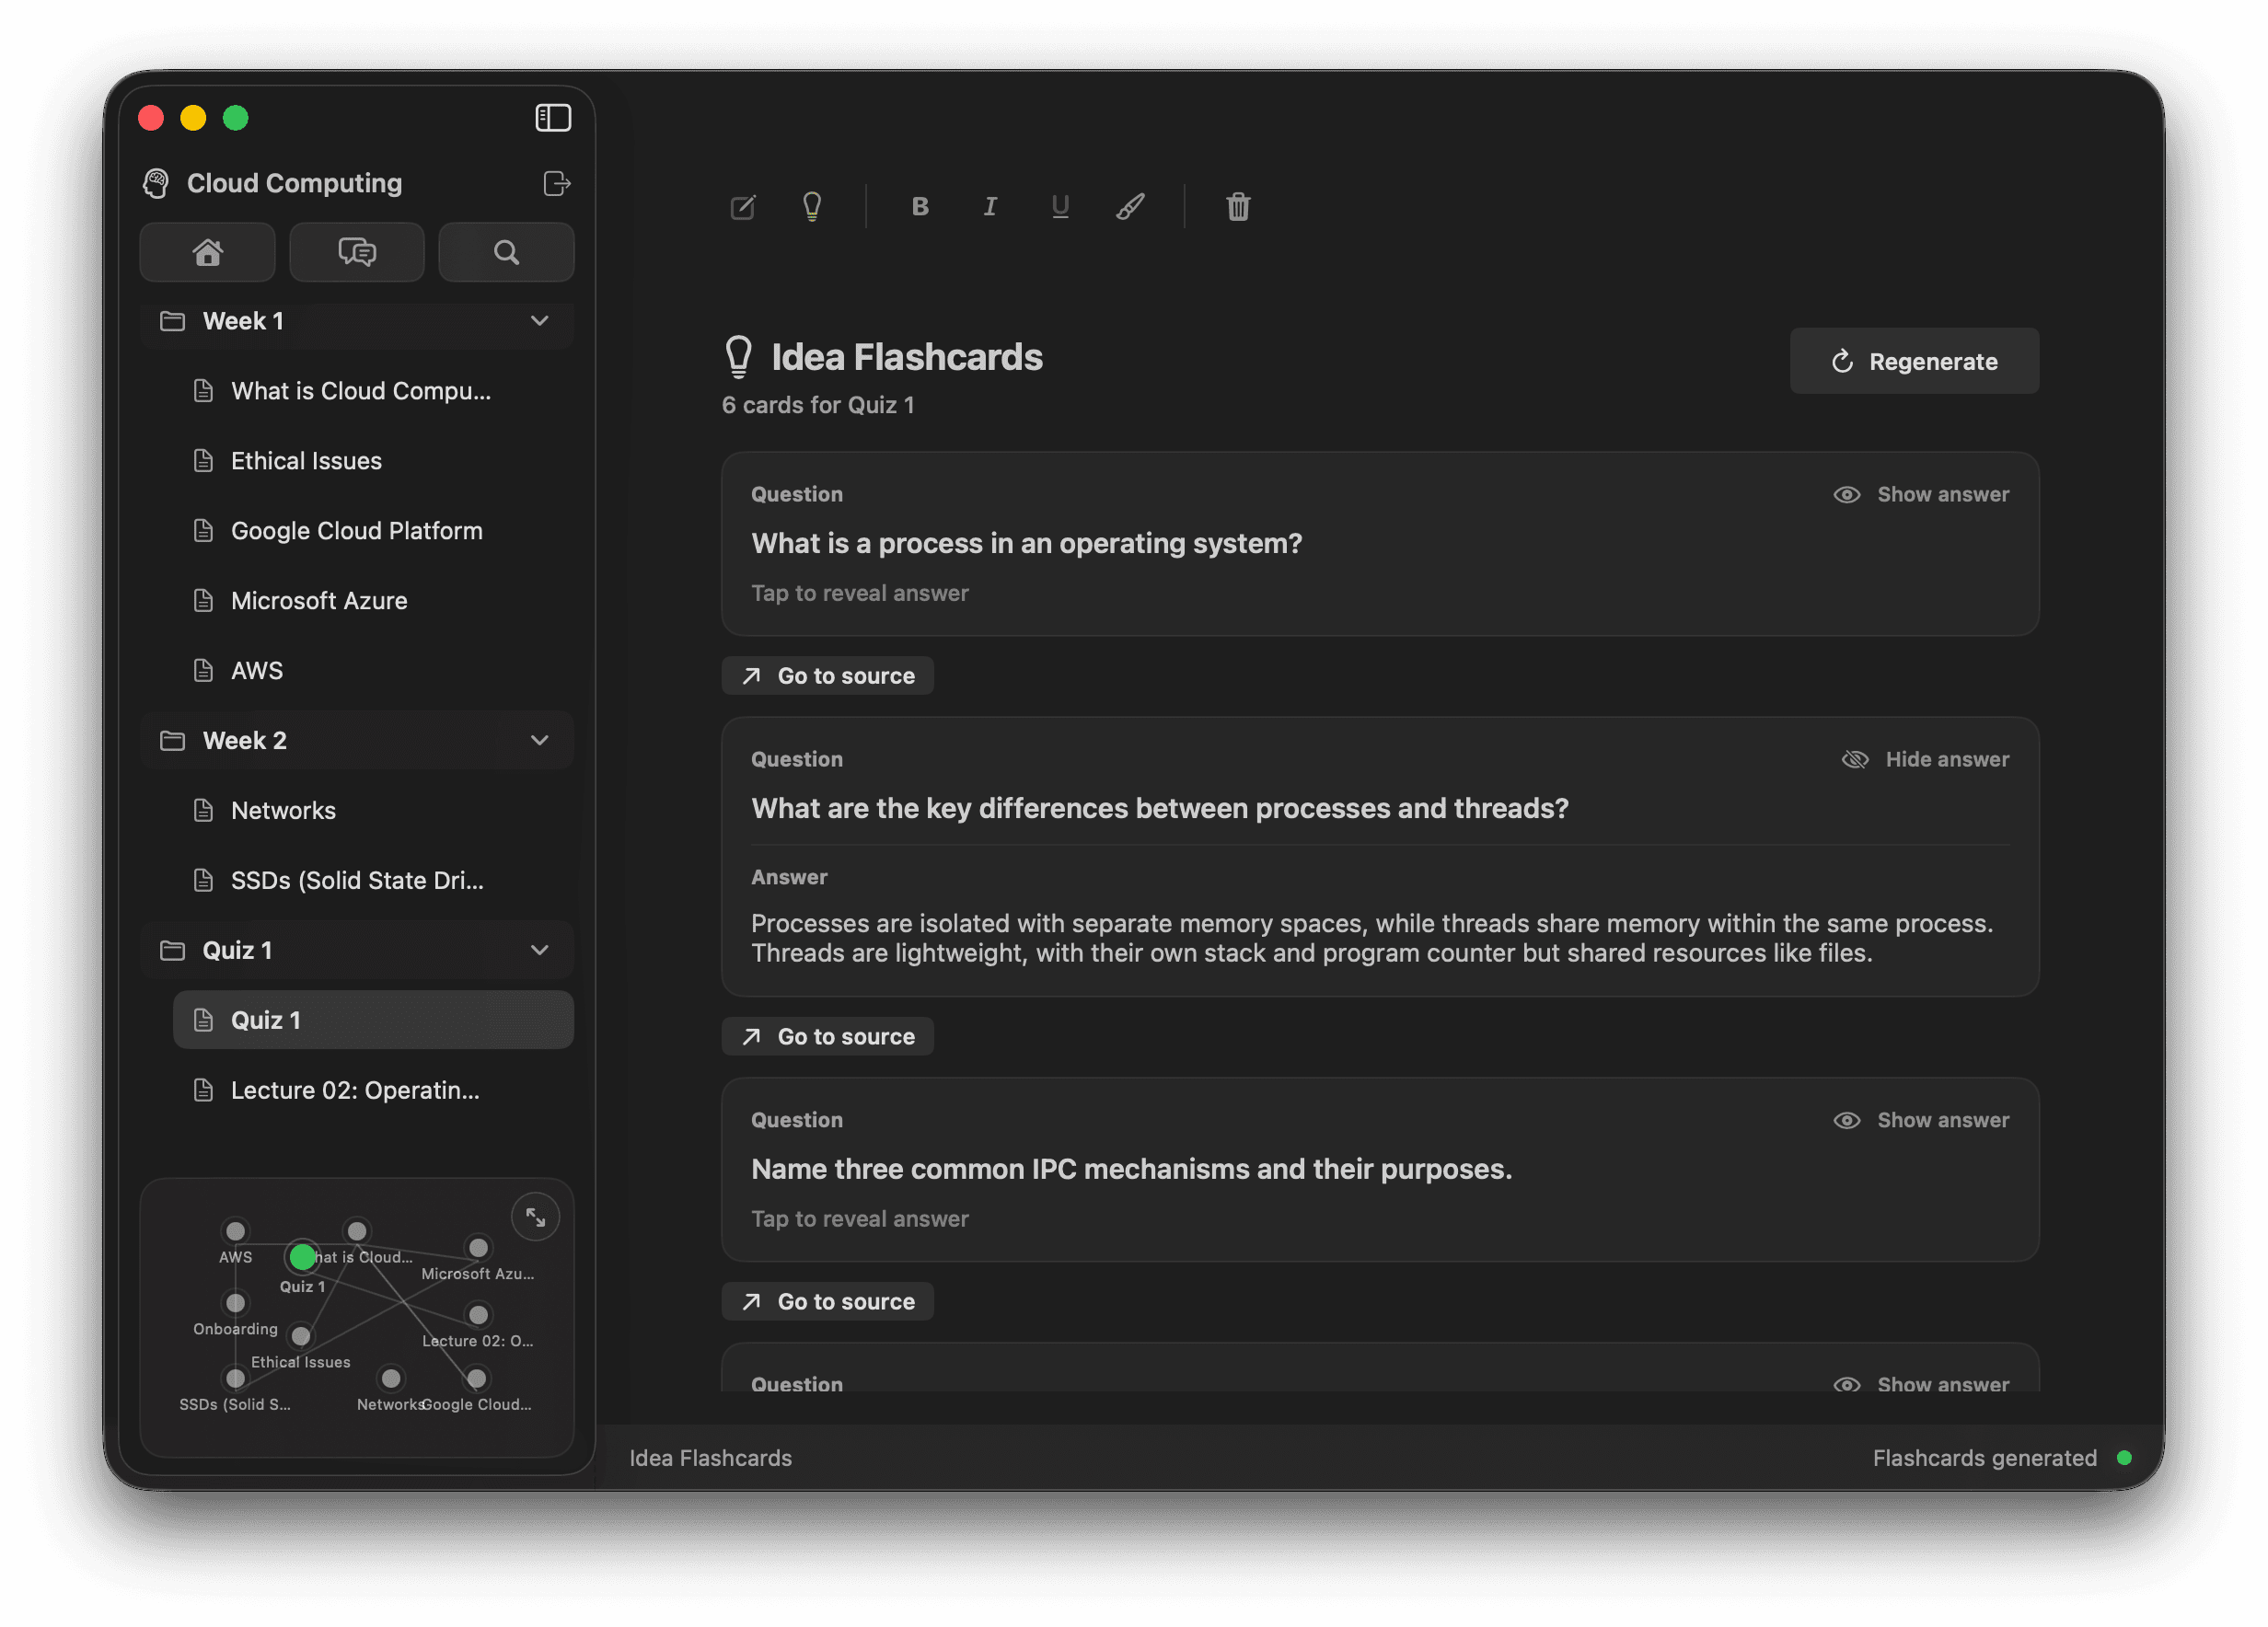This screenshot has height=1627, width=2268.
Task: Toggle italic formatting
Action: [990, 207]
